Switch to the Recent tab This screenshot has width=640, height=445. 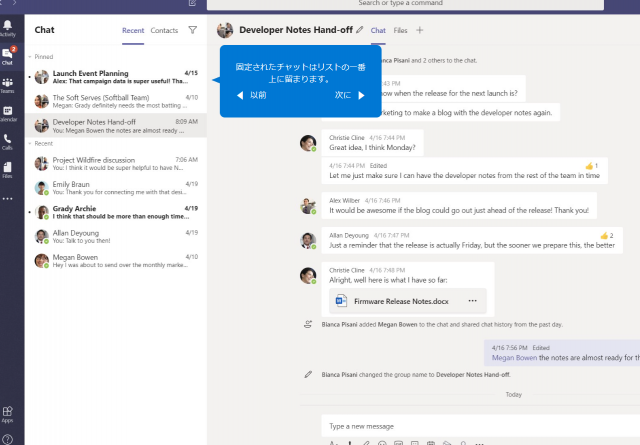pos(133,31)
